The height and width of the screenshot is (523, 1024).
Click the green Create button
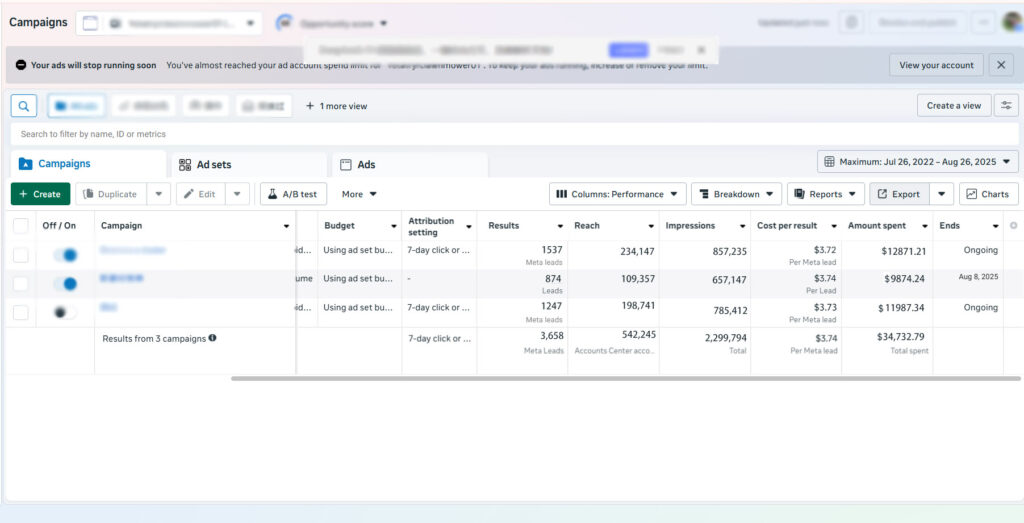click(40, 194)
